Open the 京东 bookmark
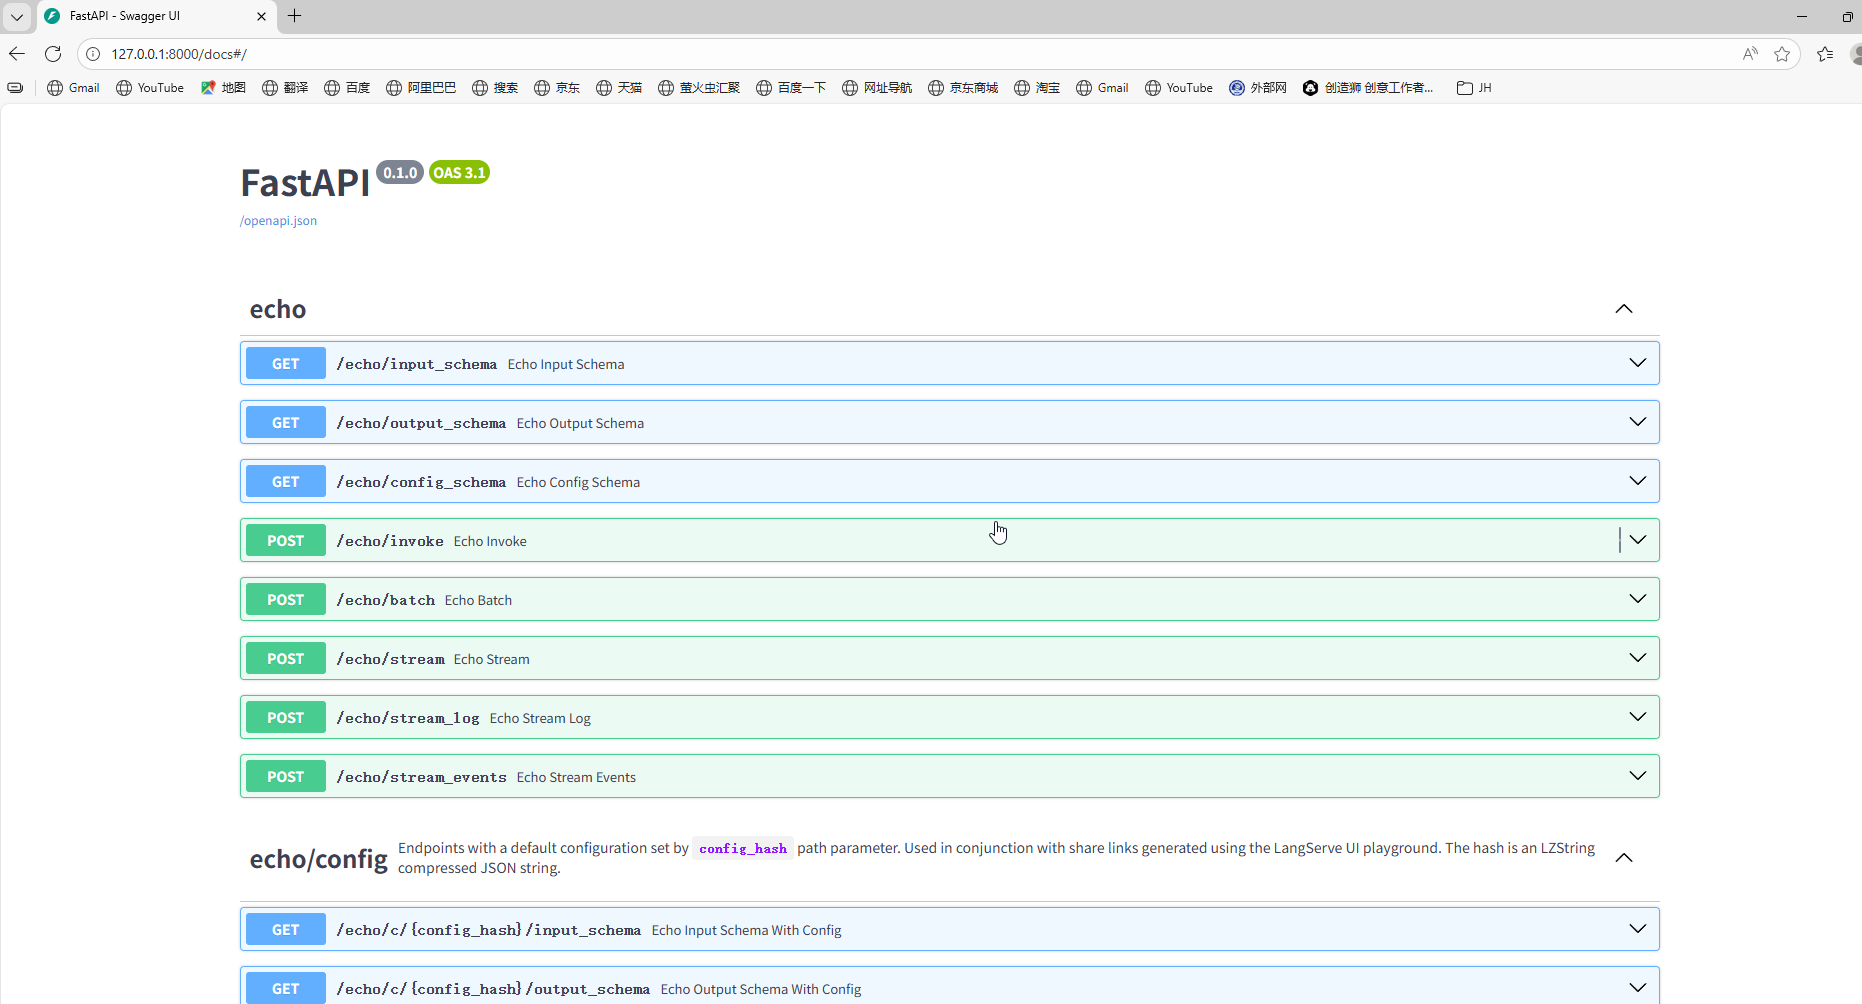 [x=557, y=88]
